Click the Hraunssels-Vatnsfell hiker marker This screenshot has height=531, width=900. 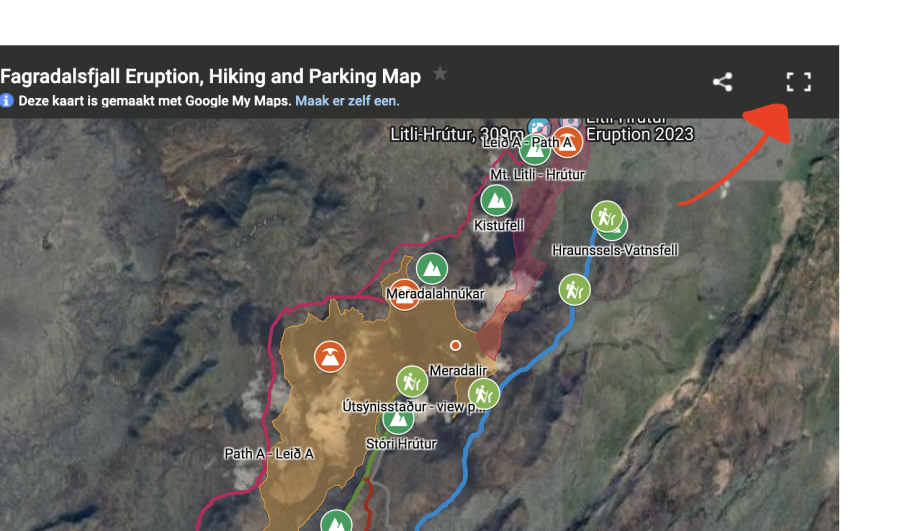[607, 217]
